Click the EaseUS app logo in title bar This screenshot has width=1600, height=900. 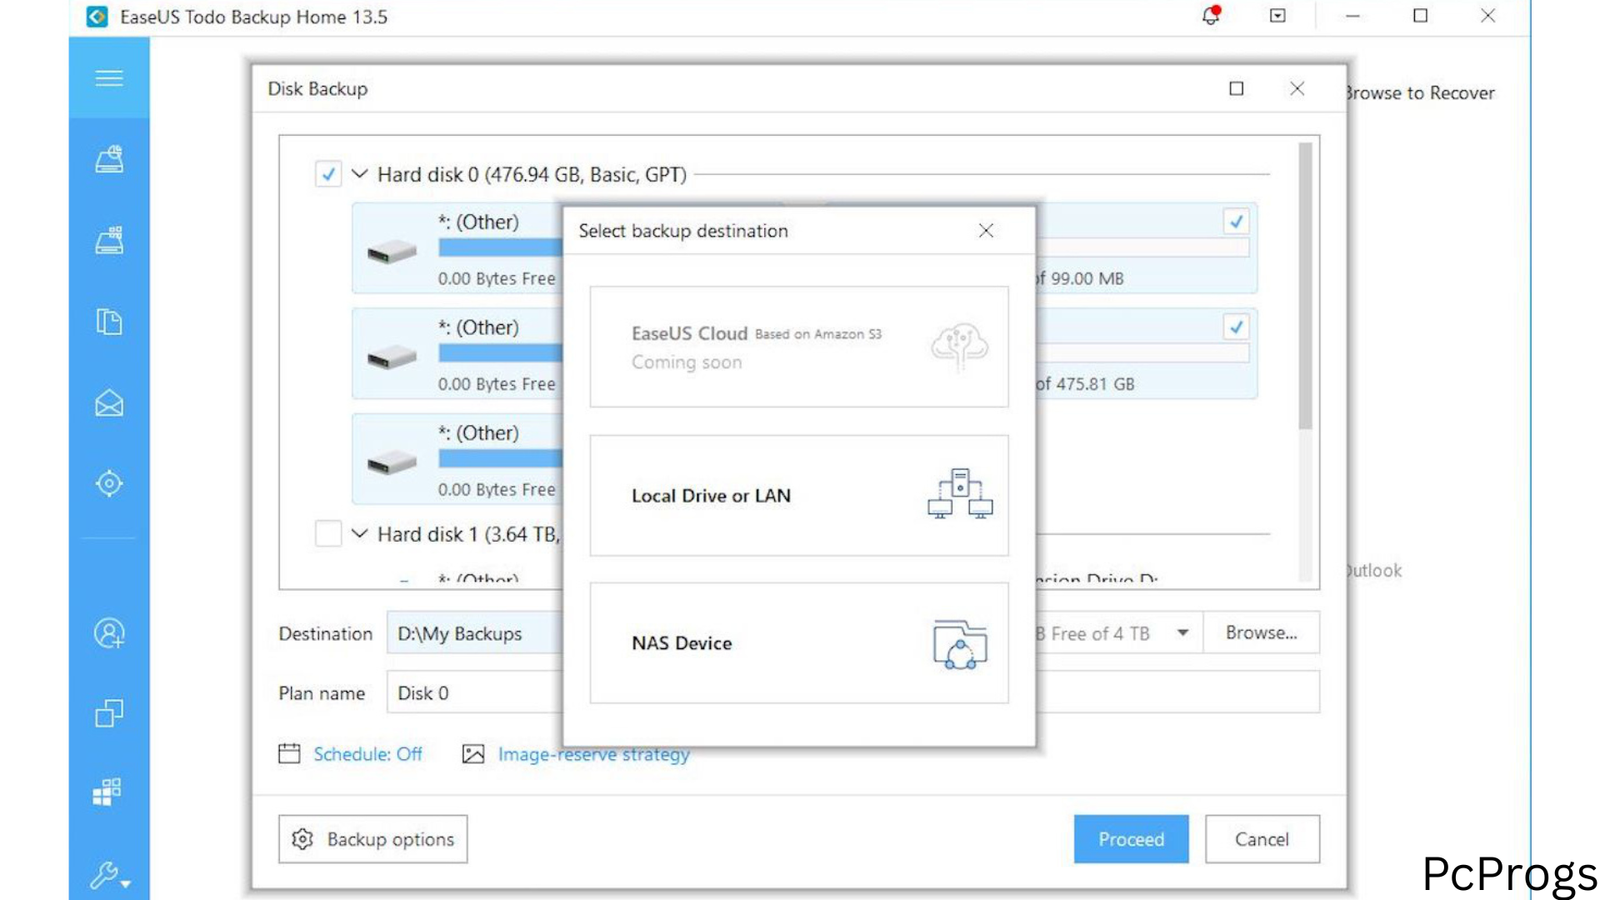pos(97,17)
